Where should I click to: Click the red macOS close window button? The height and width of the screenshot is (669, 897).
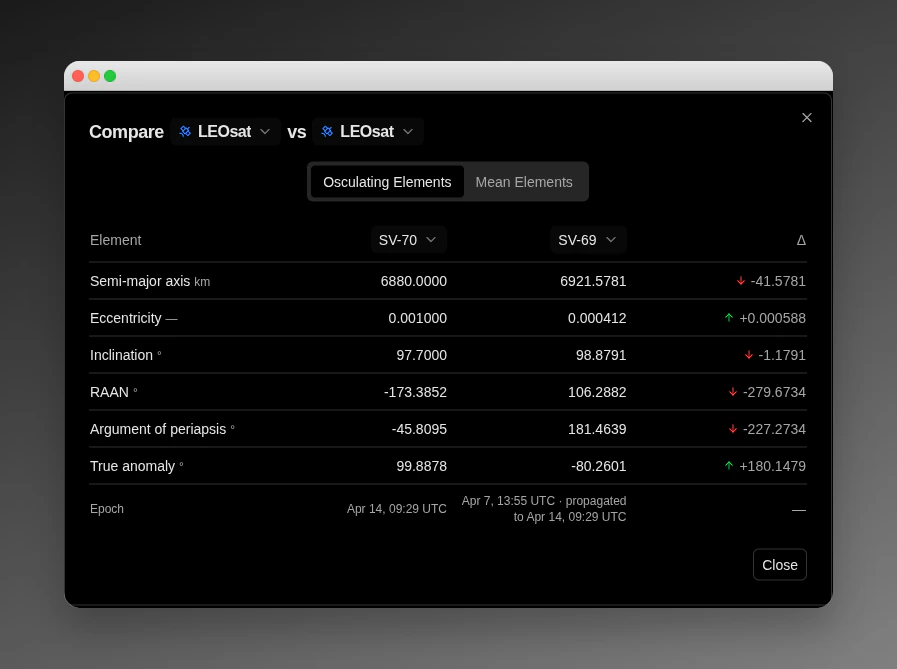(78, 76)
